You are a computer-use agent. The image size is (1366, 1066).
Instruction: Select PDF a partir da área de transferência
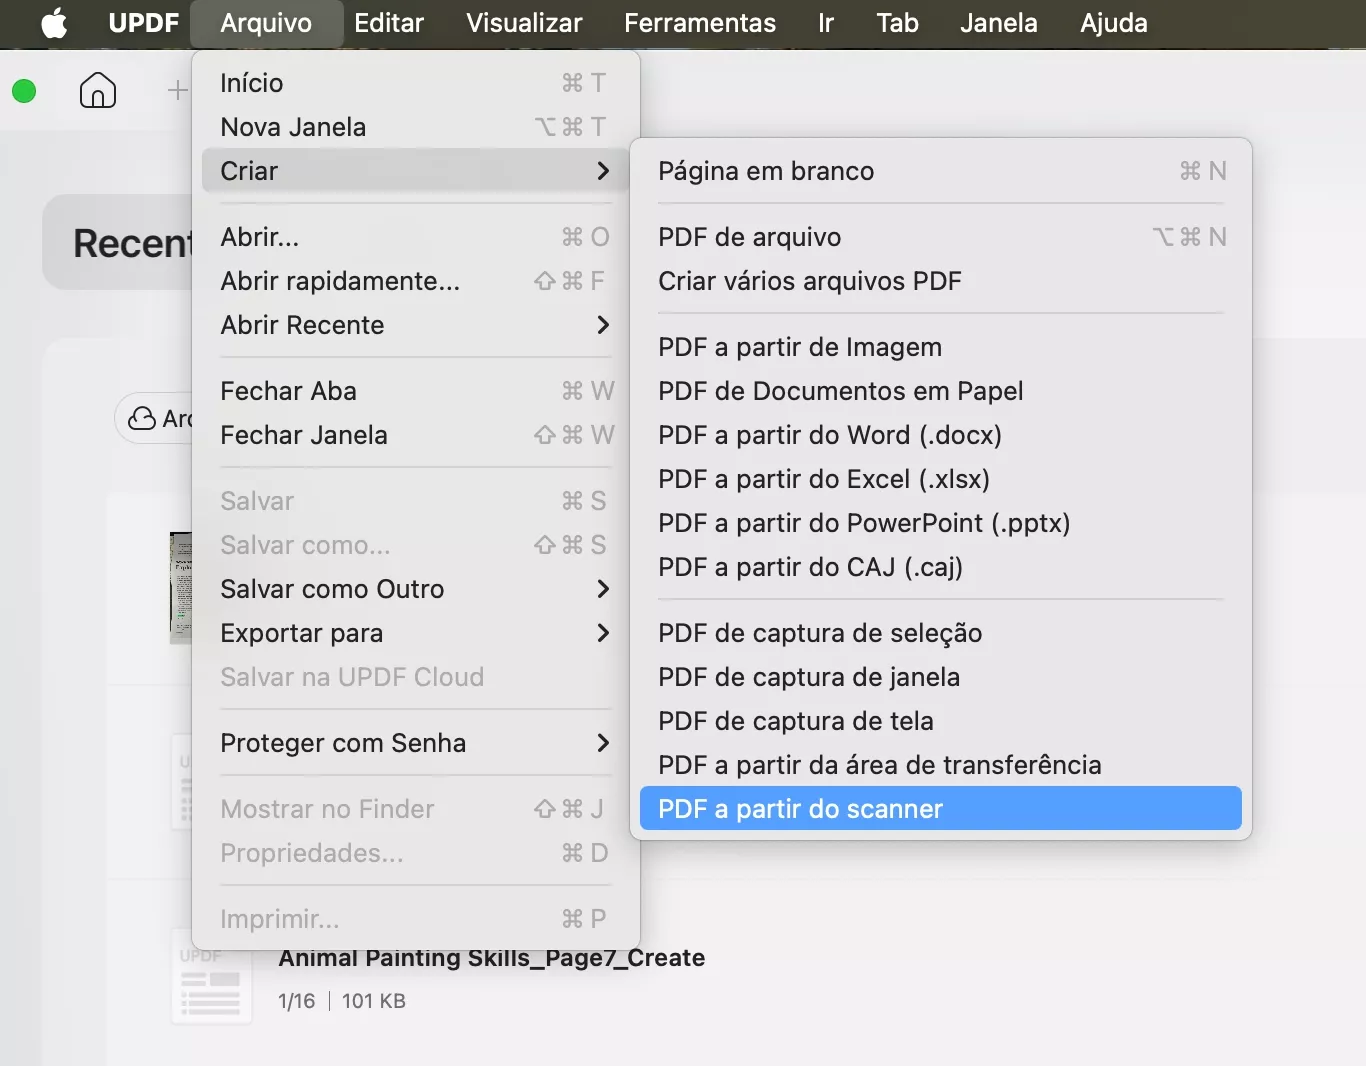pos(941,765)
